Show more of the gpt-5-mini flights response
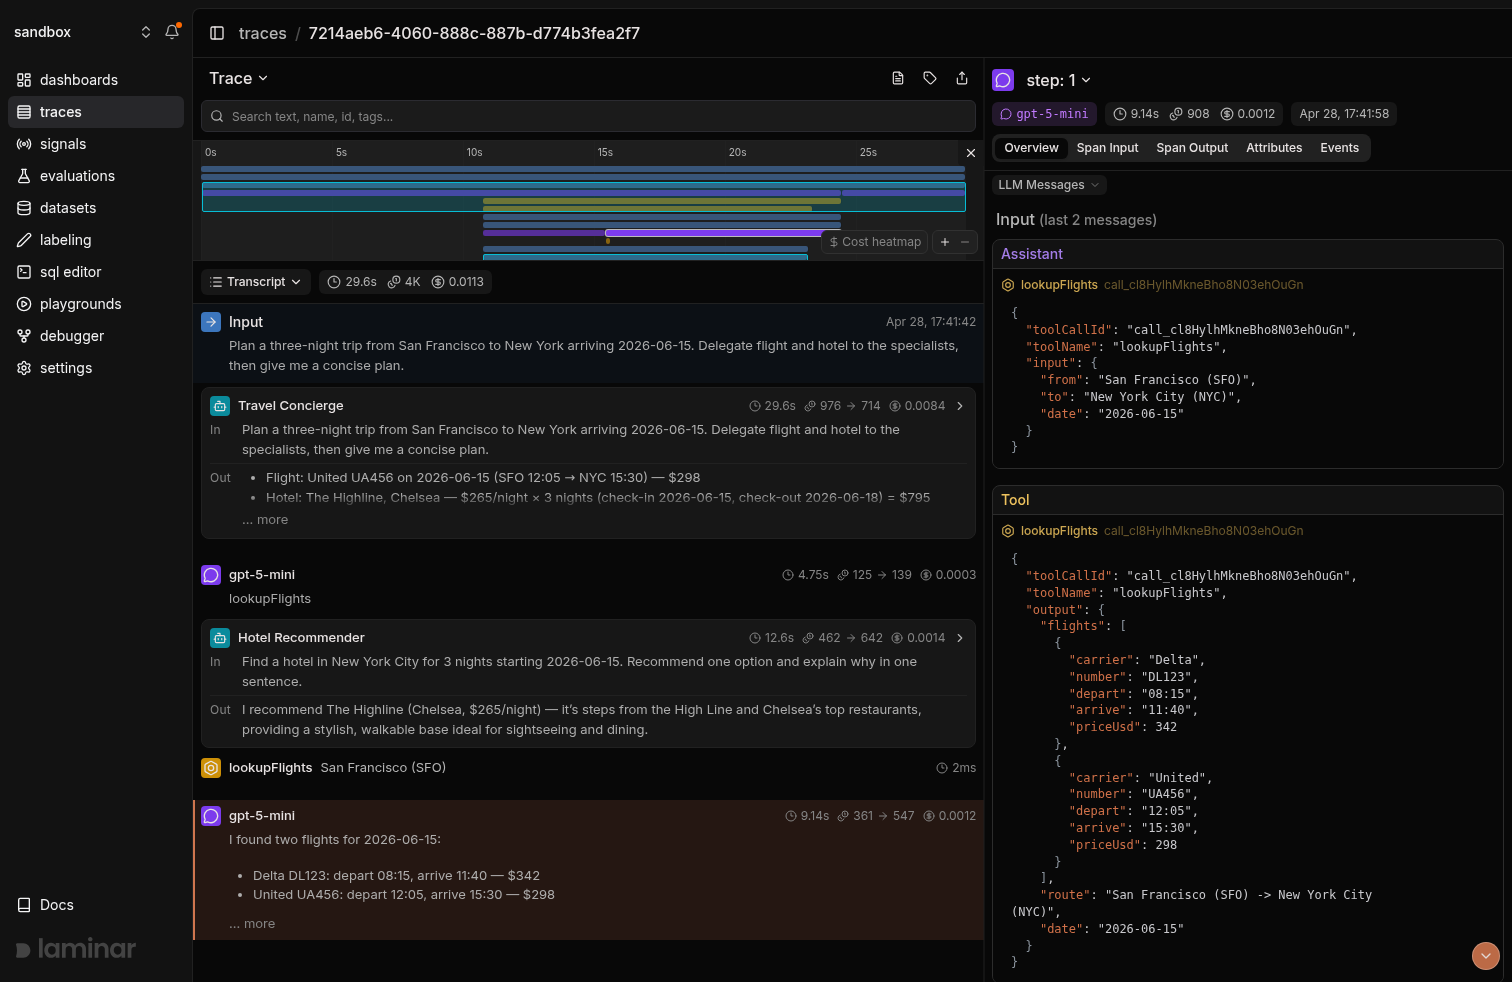The width and height of the screenshot is (1512, 982). click(x=252, y=924)
